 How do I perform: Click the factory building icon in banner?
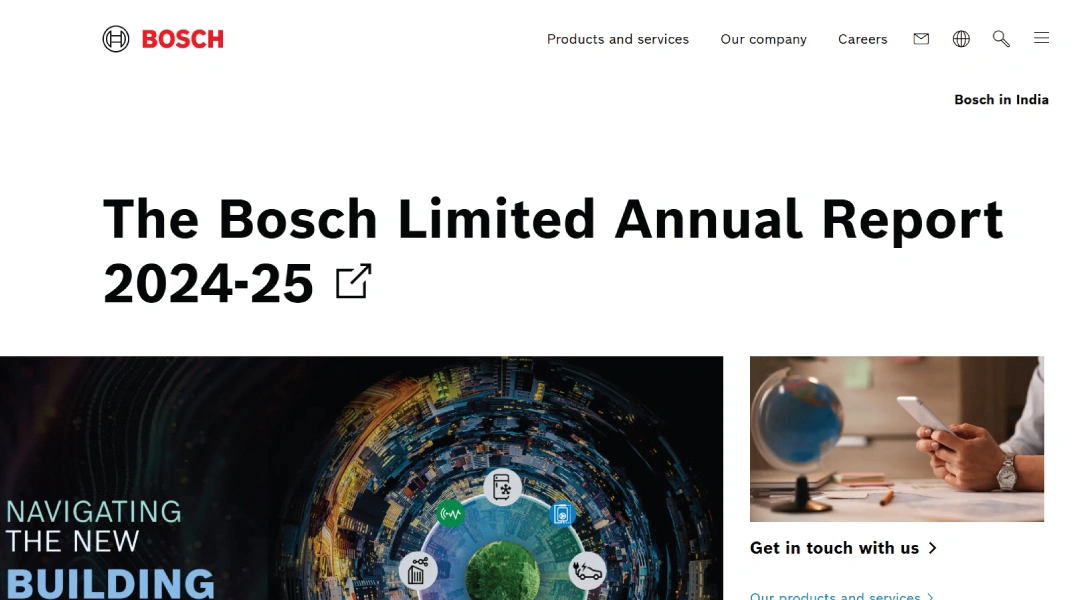tap(417, 571)
